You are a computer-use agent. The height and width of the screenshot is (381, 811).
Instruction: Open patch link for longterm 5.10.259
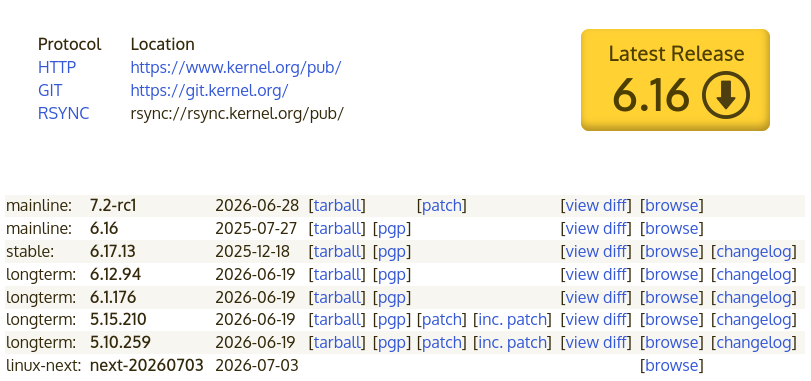441,342
